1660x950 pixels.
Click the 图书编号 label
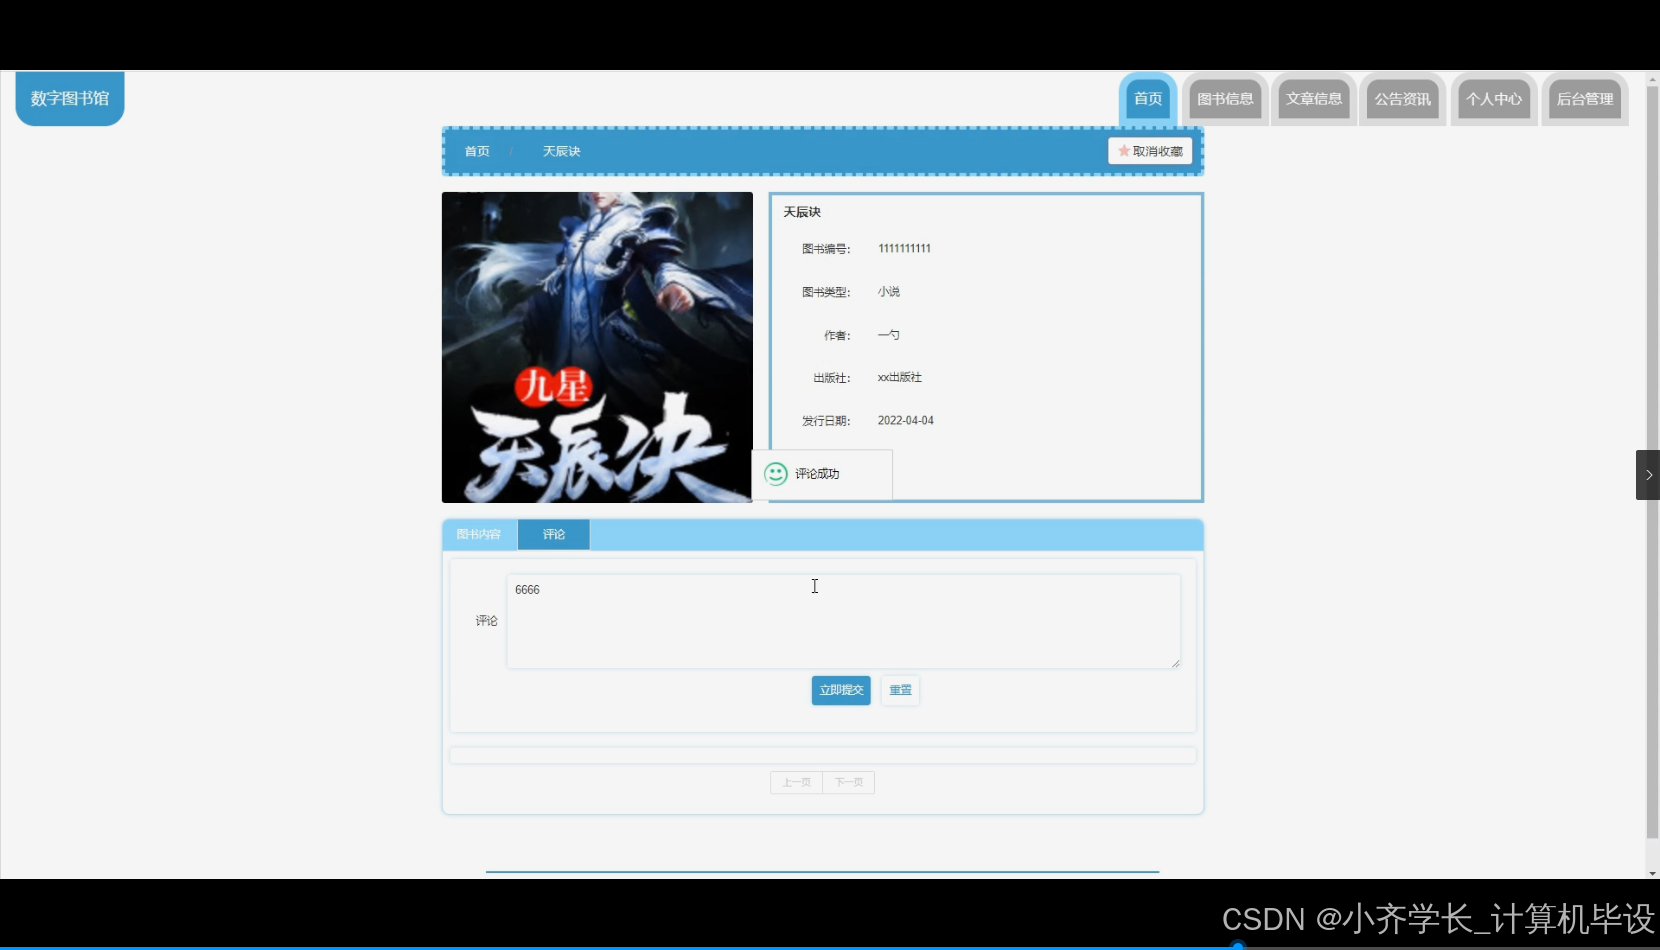click(x=826, y=249)
